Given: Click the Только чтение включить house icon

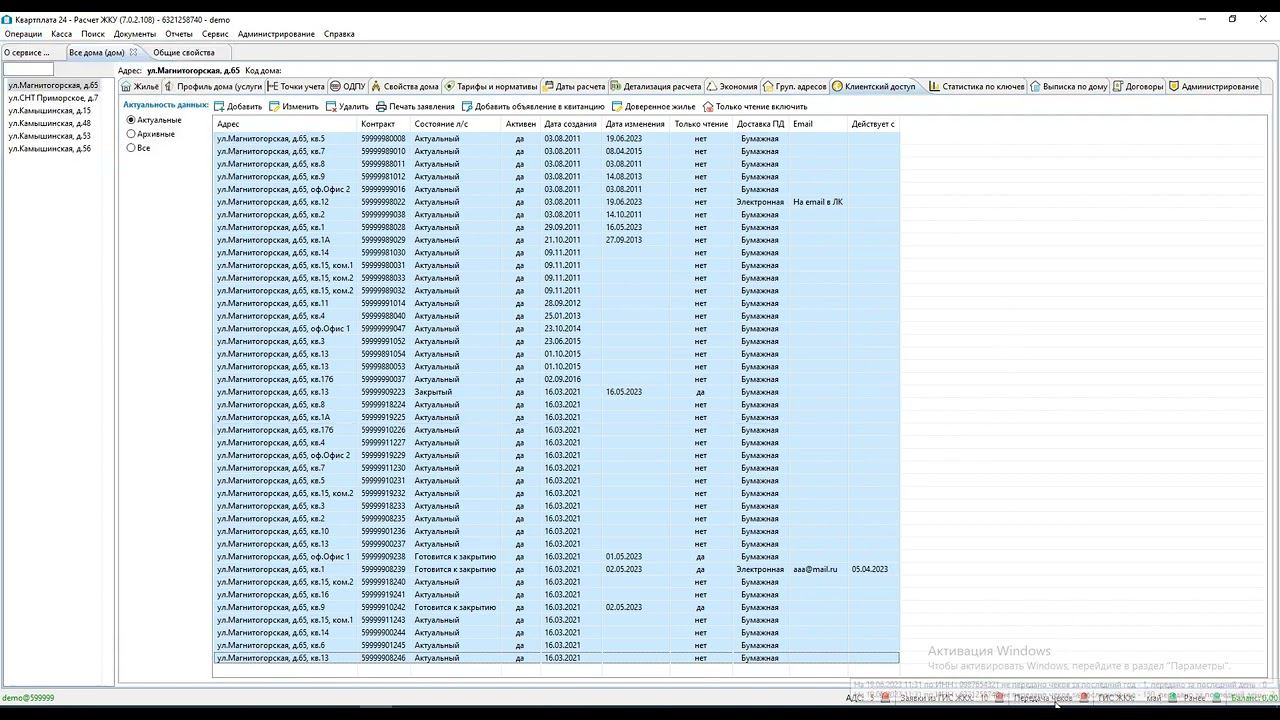Looking at the screenshot, I should [x=708, y=106].
